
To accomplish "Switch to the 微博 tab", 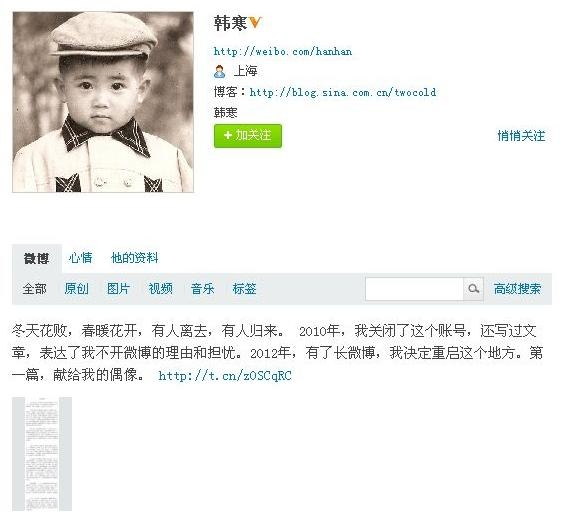I will [x=36, y=258].
